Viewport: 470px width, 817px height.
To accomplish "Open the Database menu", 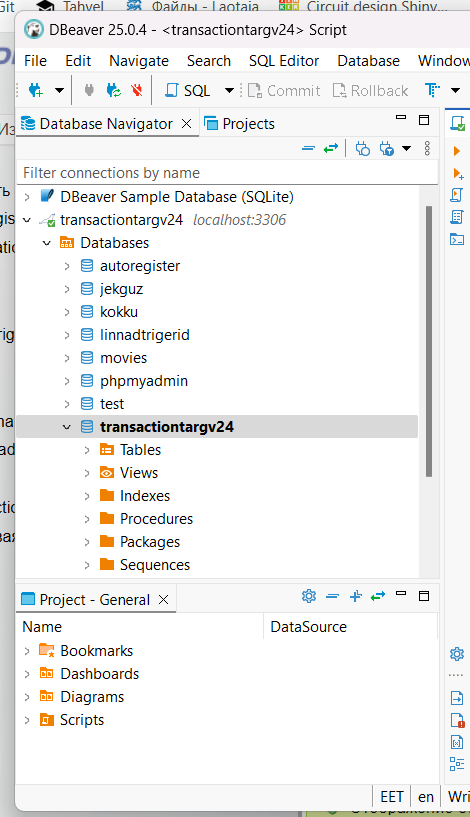I will click(x=368, y=61).
